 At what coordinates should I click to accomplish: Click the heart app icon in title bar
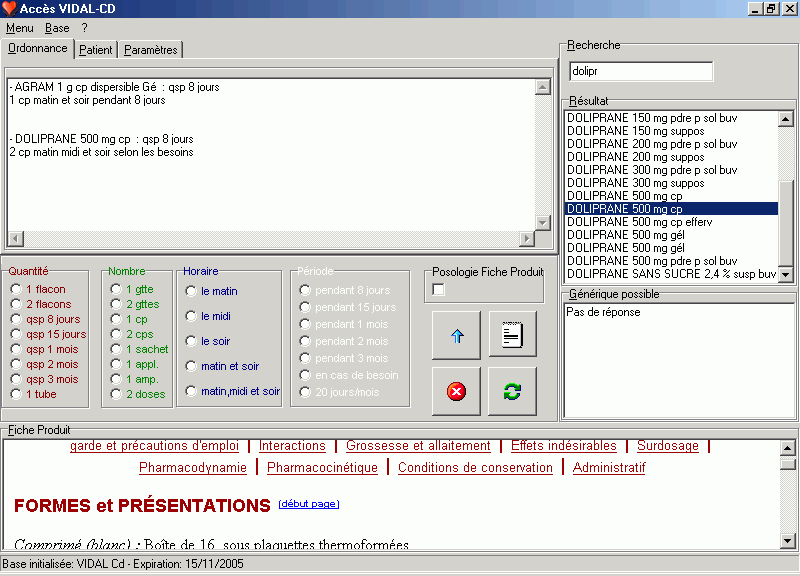(x=9, y=9)
